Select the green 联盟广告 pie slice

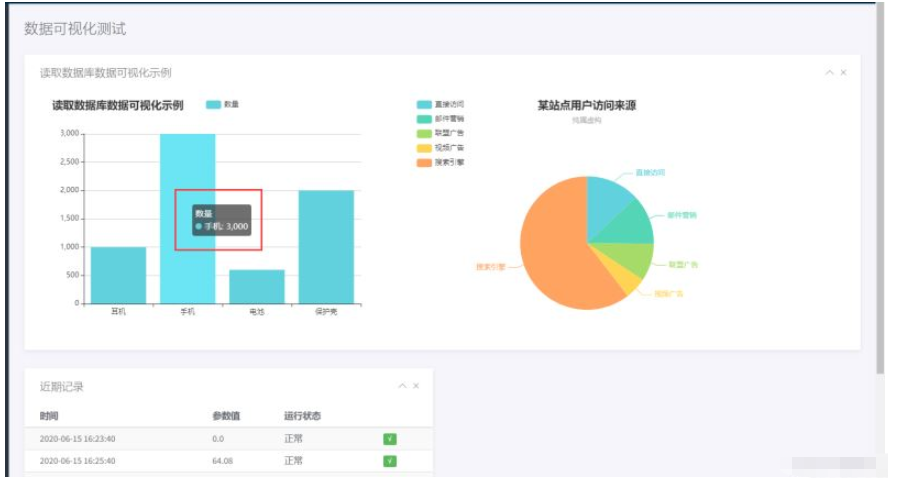(x=632, y=257)
